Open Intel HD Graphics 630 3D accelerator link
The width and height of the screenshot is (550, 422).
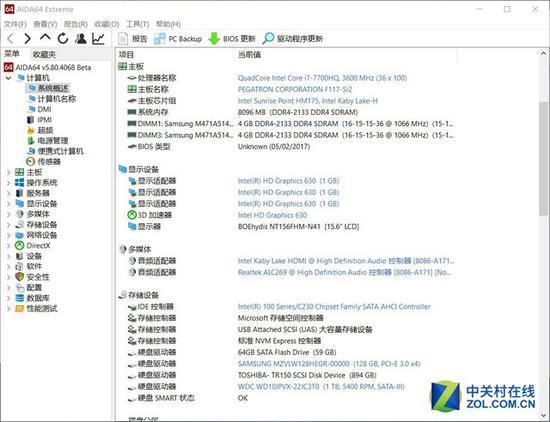[x=272, y=215]
